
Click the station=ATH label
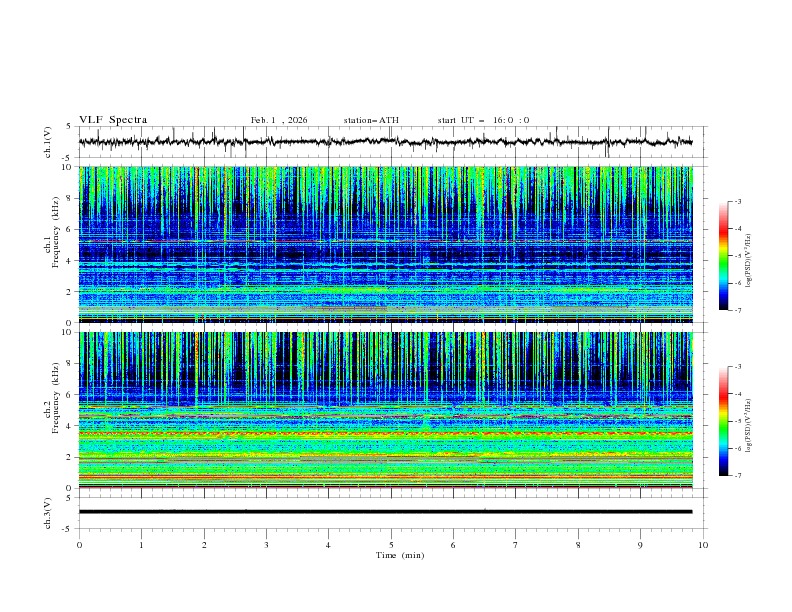pyautogui.click(x=371, y=120)
